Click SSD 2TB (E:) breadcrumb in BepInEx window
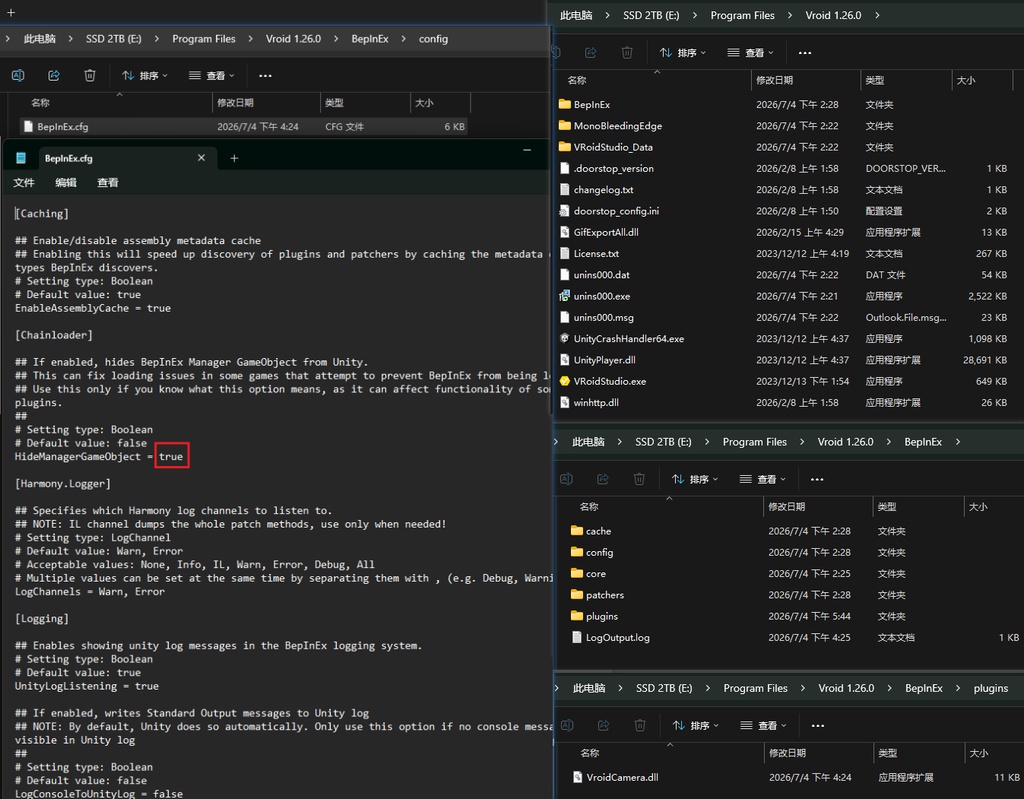Viewport: 1024px width, 799px height. point(664,442)
